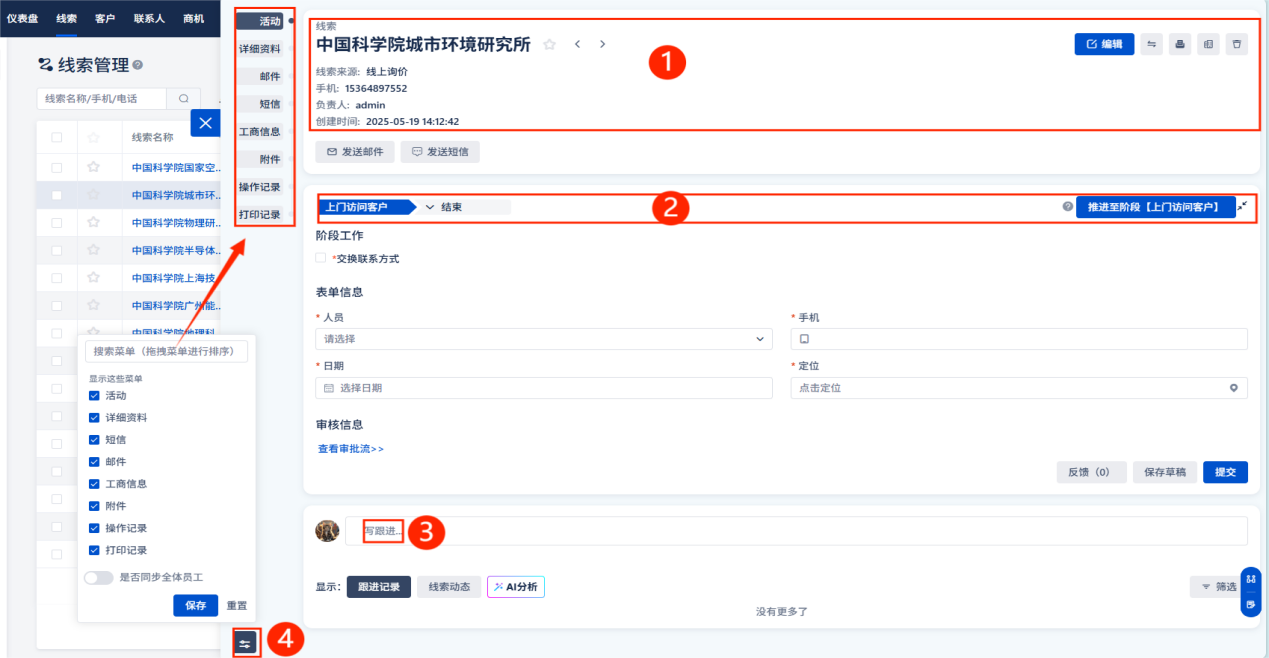This screenshot has height=658, width=1269.
Task: Open 附件 tab in sidebar
Action: coord(269,159)
